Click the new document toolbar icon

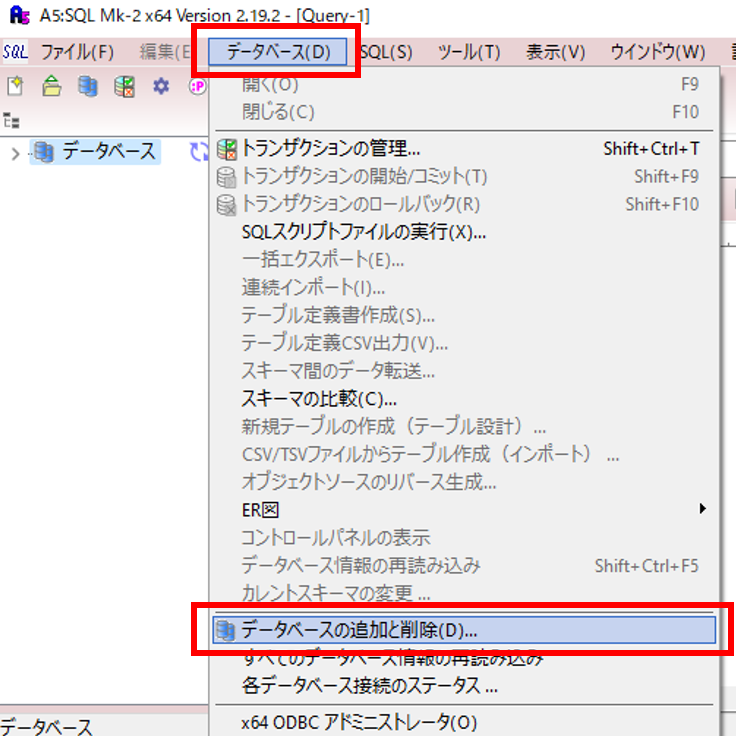tap(15, 86)
